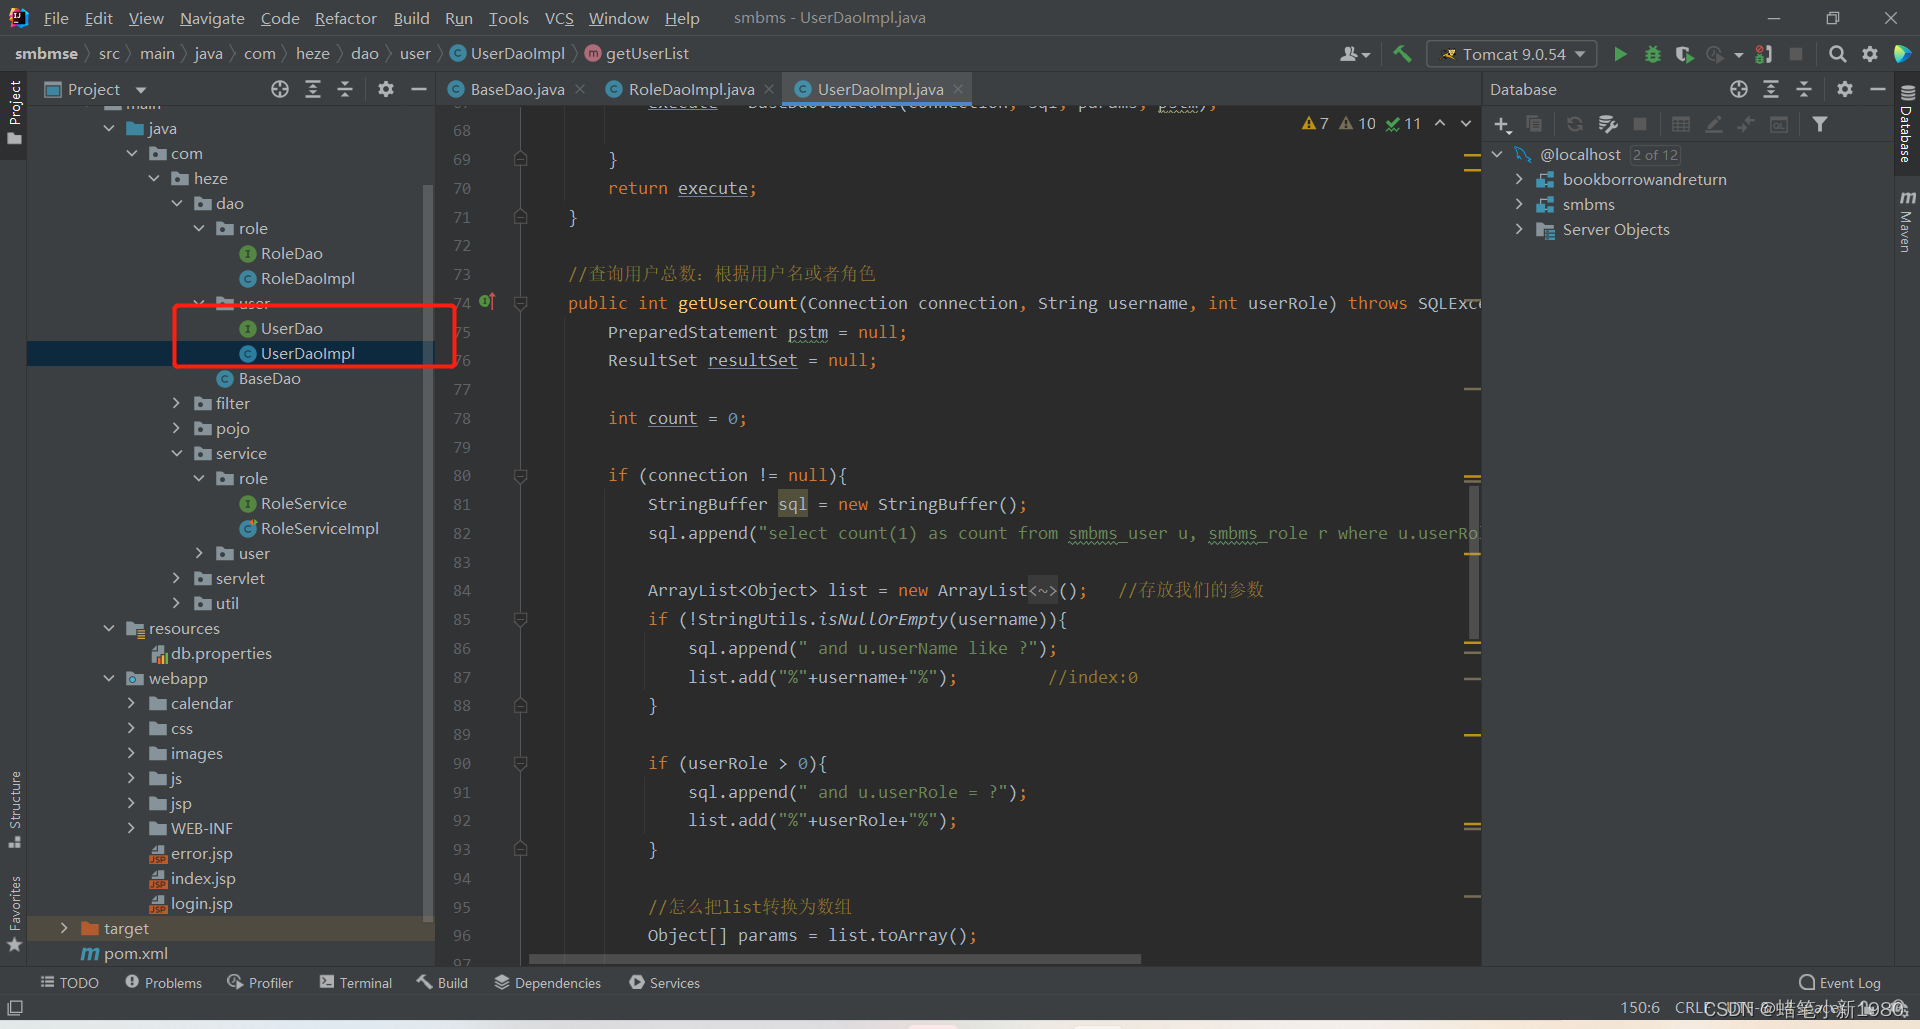
Task: Toggle the Database tool window stripe button
Action: pos(1907,124)
